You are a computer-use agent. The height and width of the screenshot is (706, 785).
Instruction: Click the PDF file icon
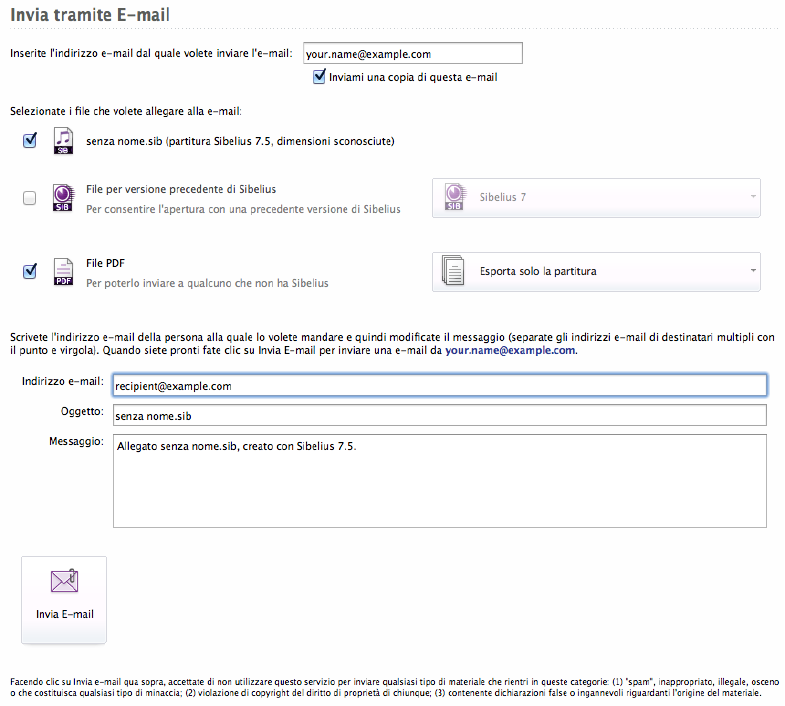63,271
